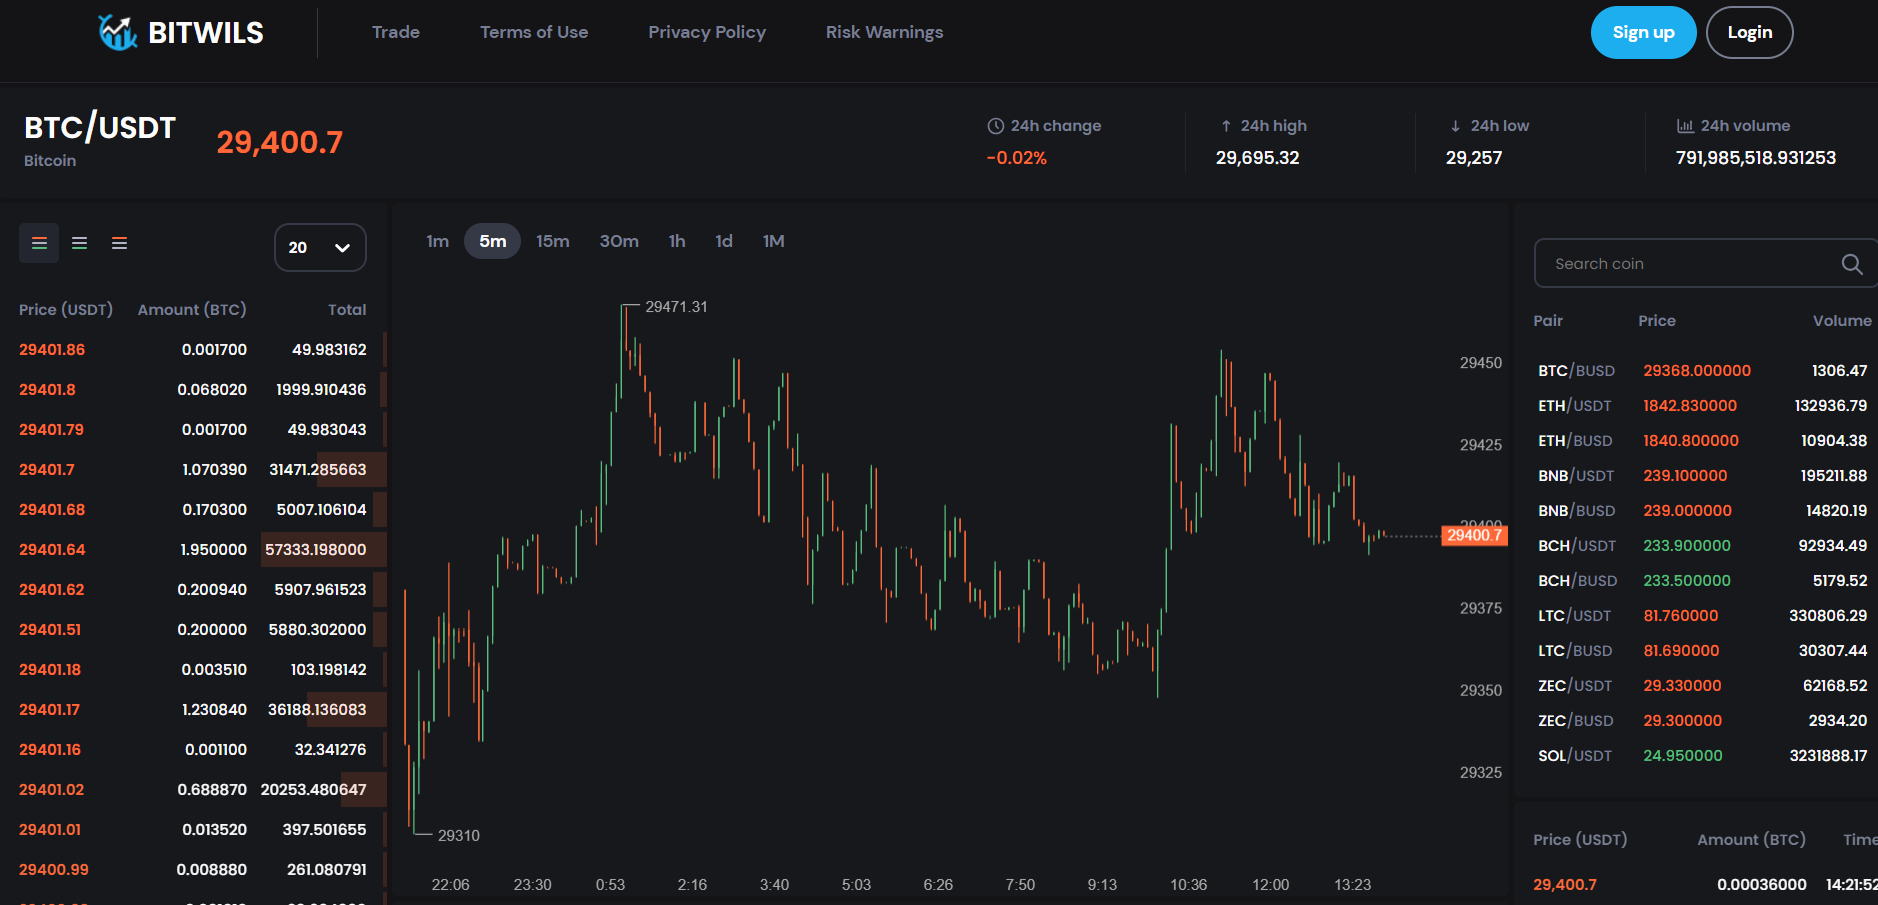Open the order book depth dropdown showing 20

pyautogui.click(x=320, y=247)
